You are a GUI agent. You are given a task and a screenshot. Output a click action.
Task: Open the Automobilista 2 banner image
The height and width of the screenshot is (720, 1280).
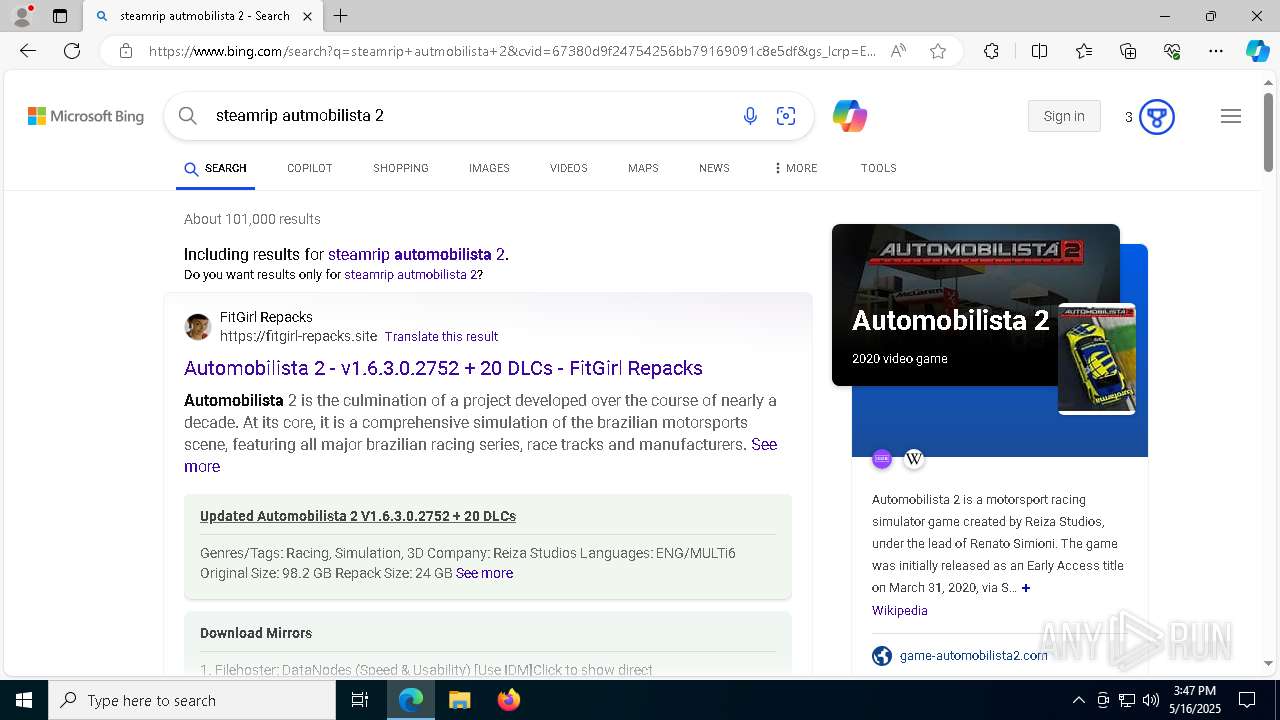coord(975,304)
